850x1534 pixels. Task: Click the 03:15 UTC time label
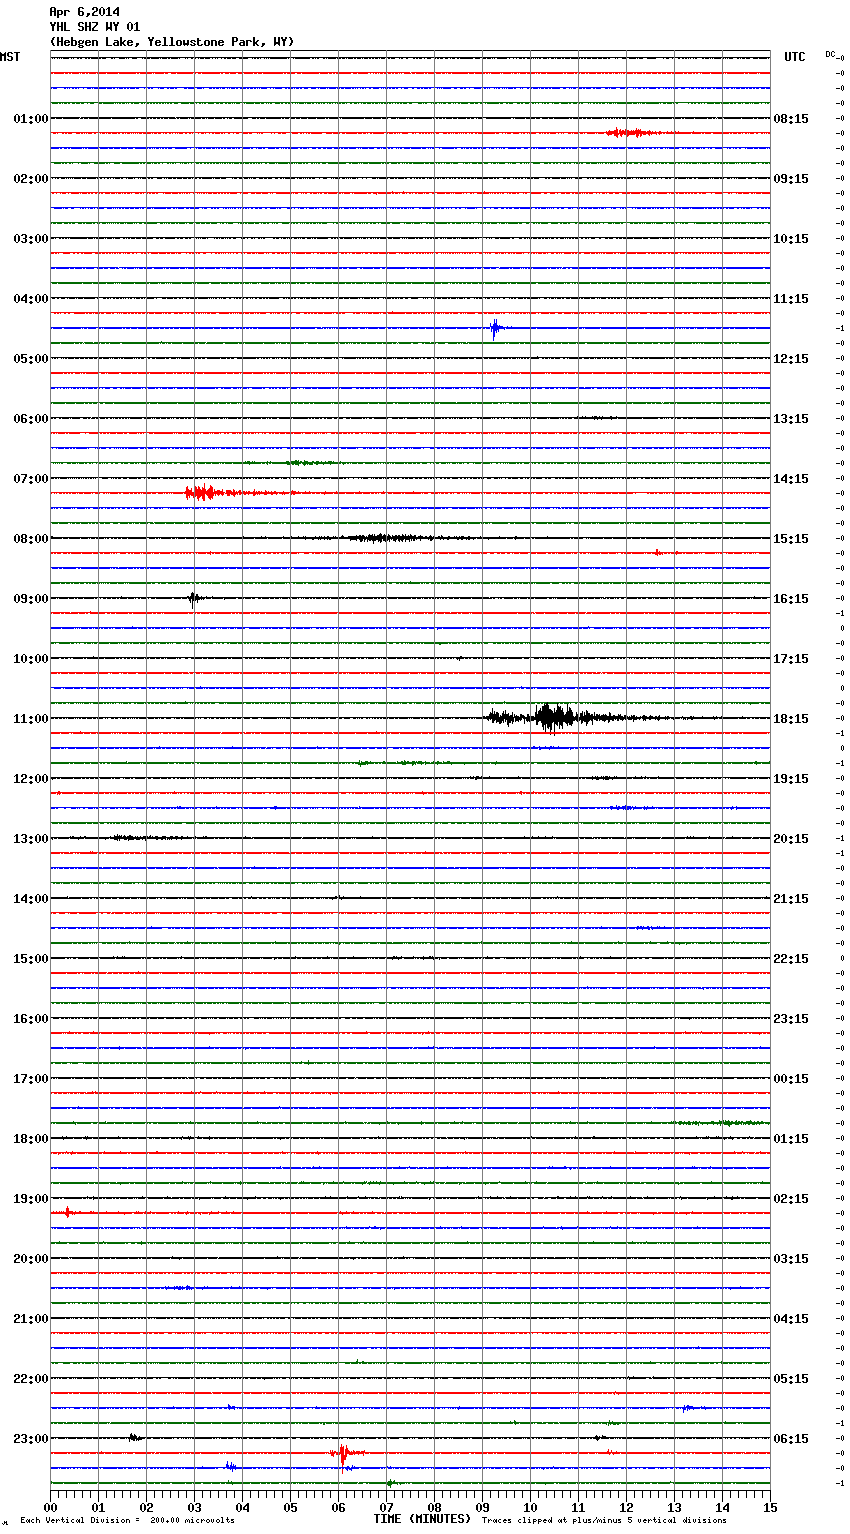pos(791,1259)
